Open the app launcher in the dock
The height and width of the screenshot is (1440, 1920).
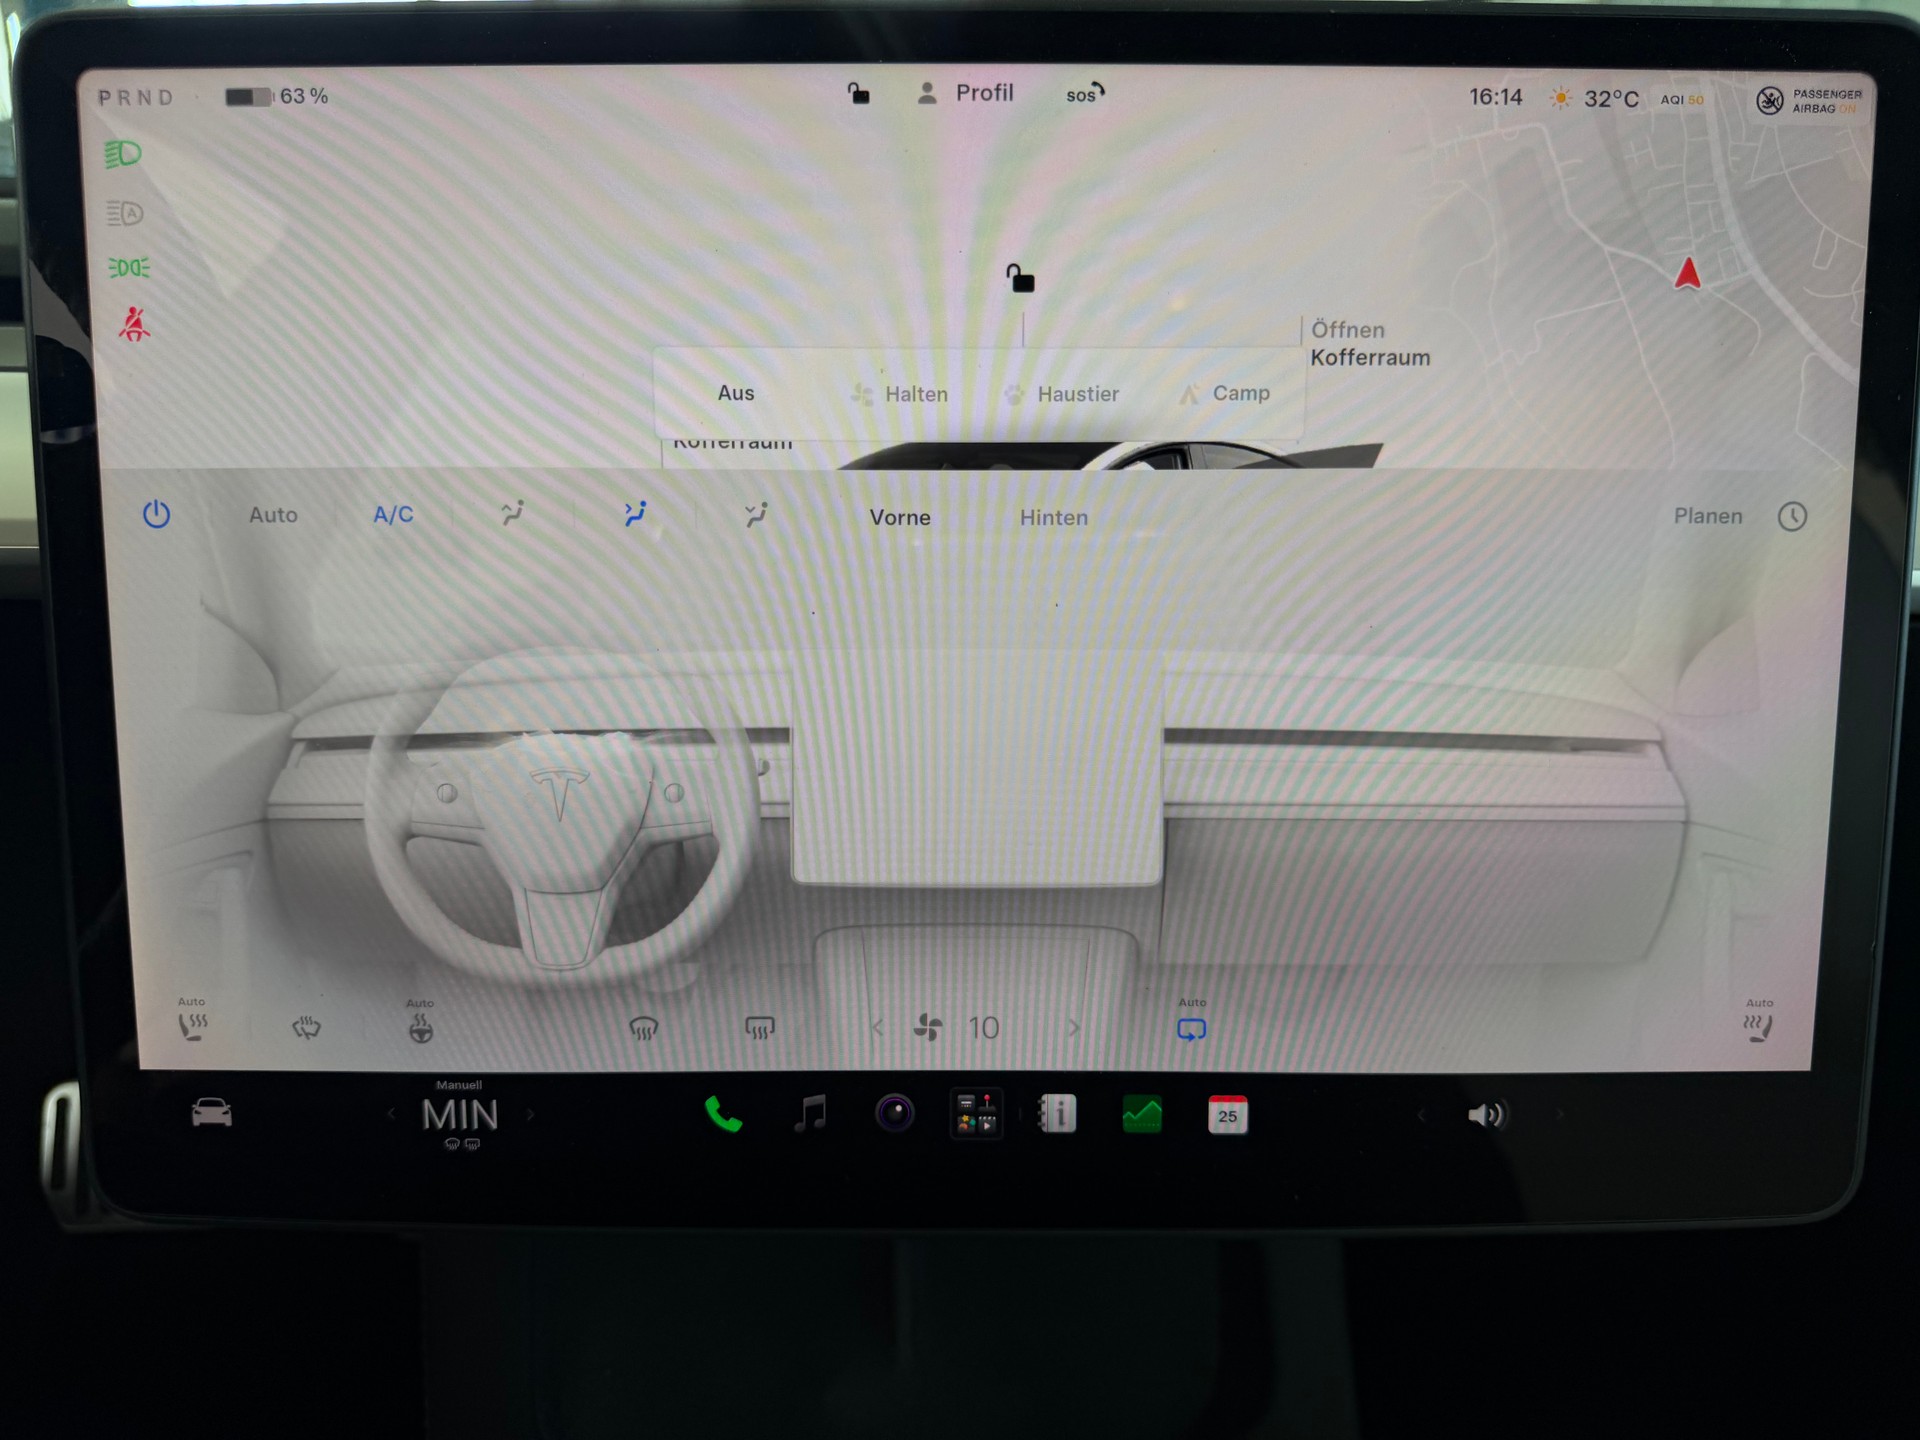click(976, 1114)
